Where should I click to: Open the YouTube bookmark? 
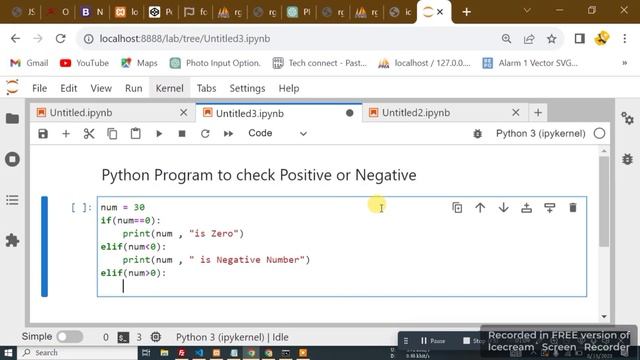click(84, 63)
